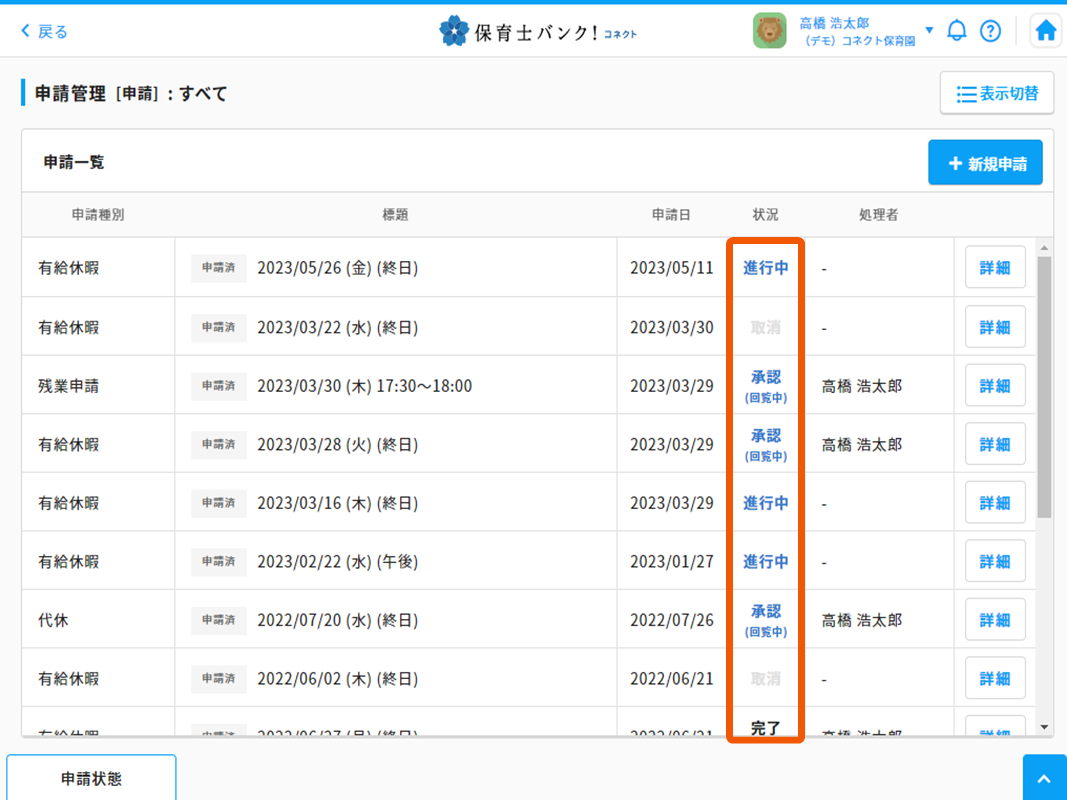The width and height of the screenshot is (1067, 800).
Task: Open 詳細 for the 残業申請 row
Action: (x=994, y=386)
